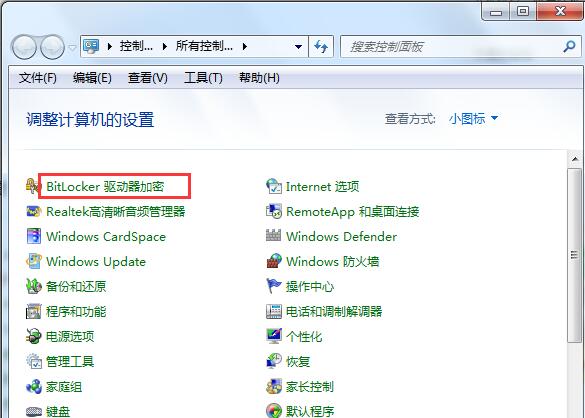Click the refresh button beside address bar
Screen dimensions: 585x418
click(x=321, y=47)
